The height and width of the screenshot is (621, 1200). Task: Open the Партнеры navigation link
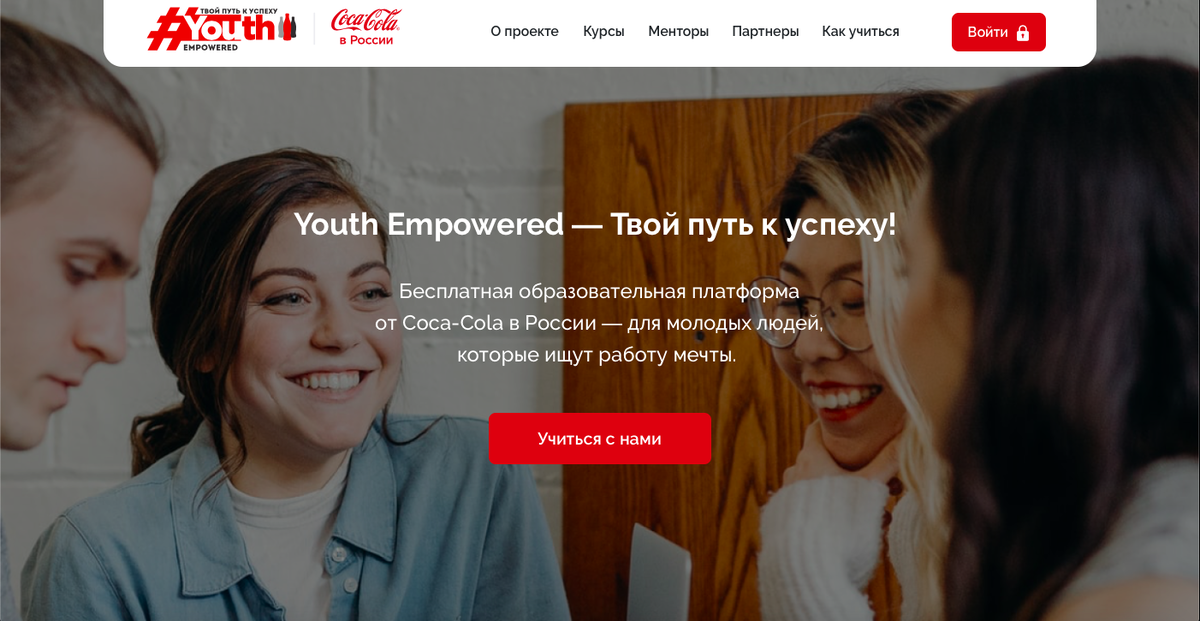765,32
